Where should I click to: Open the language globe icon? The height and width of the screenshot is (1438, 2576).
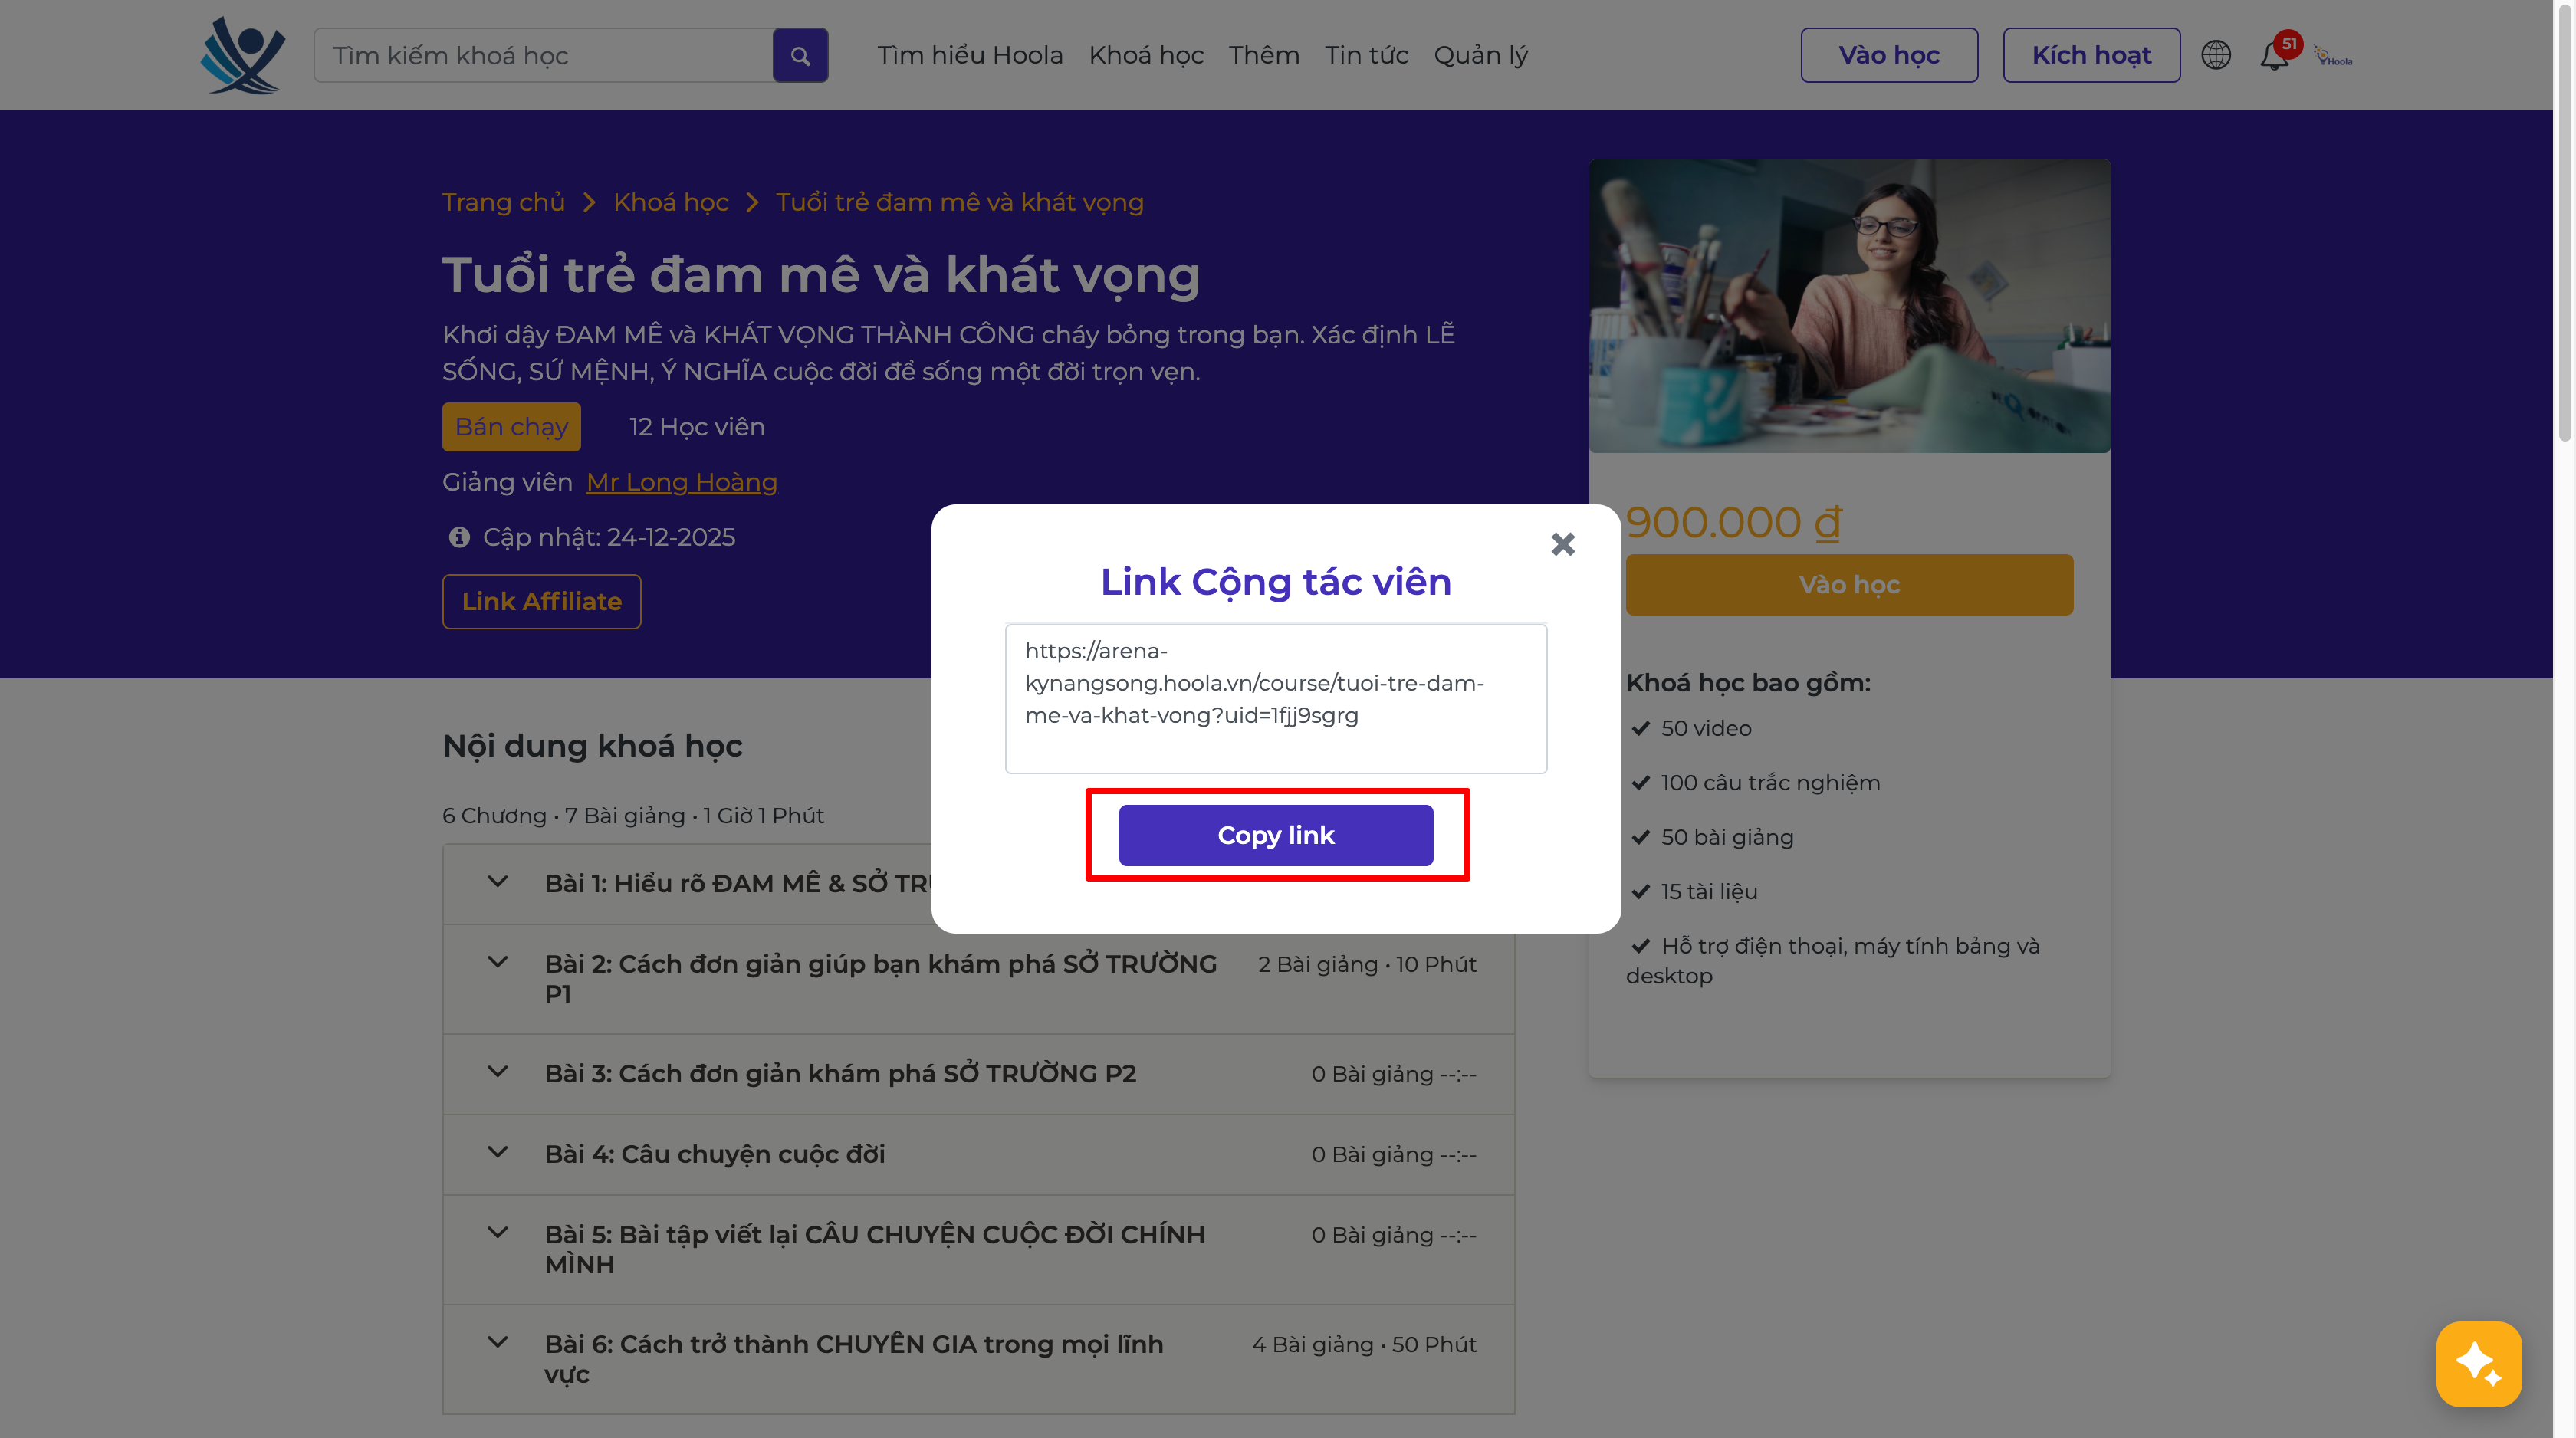(x=2215, y=55)
